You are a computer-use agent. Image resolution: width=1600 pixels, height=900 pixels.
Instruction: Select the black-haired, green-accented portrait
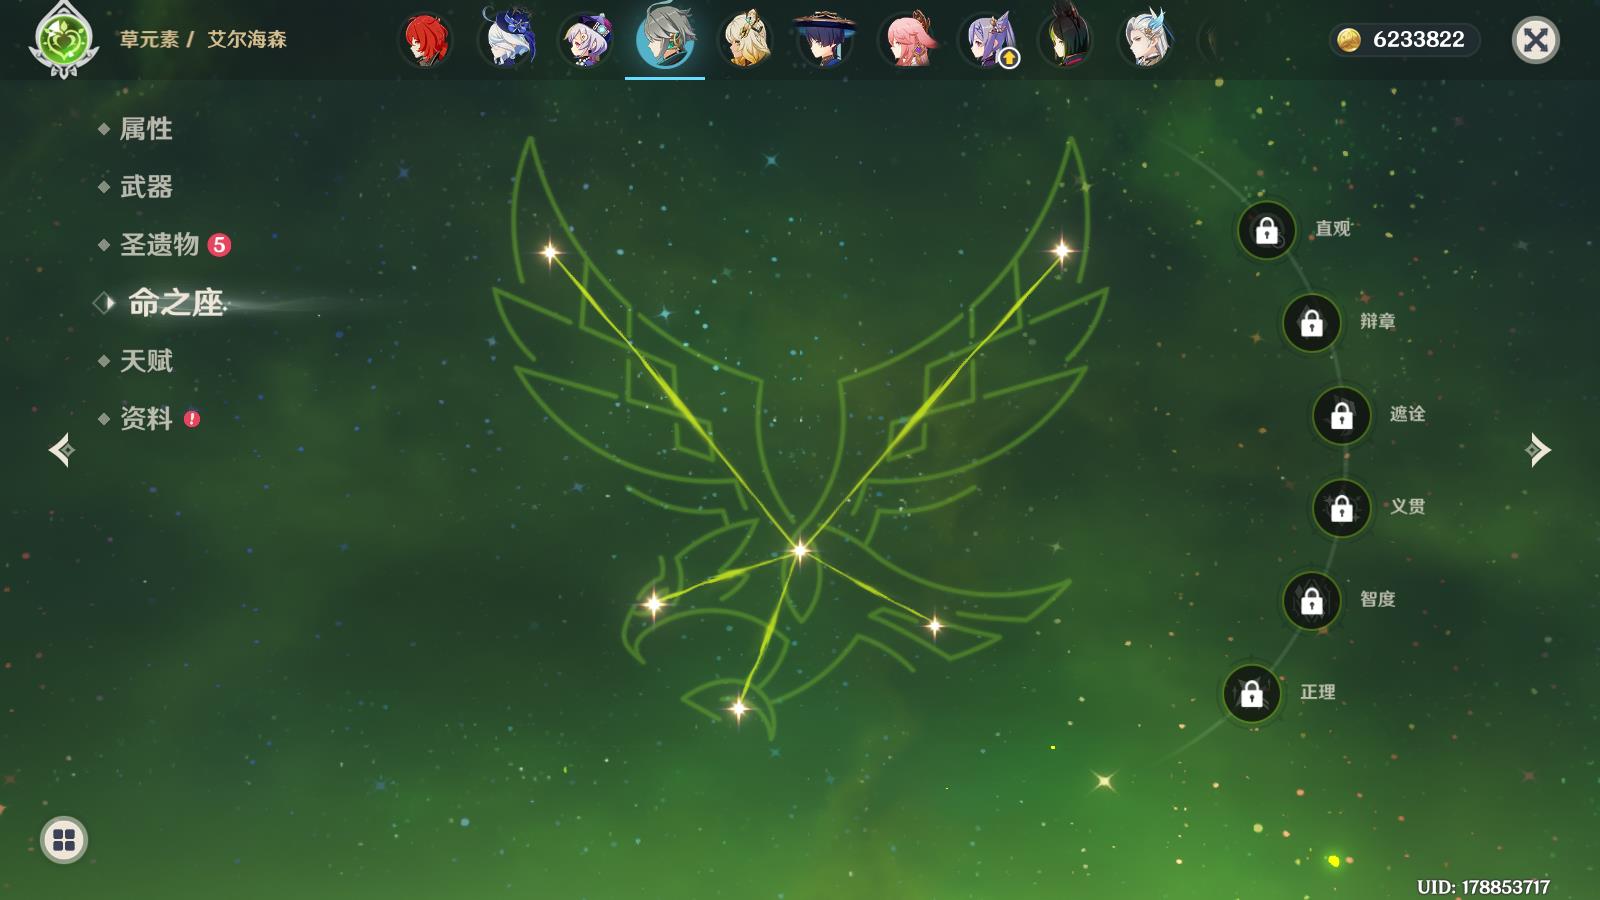click(x=1066, y=40)
